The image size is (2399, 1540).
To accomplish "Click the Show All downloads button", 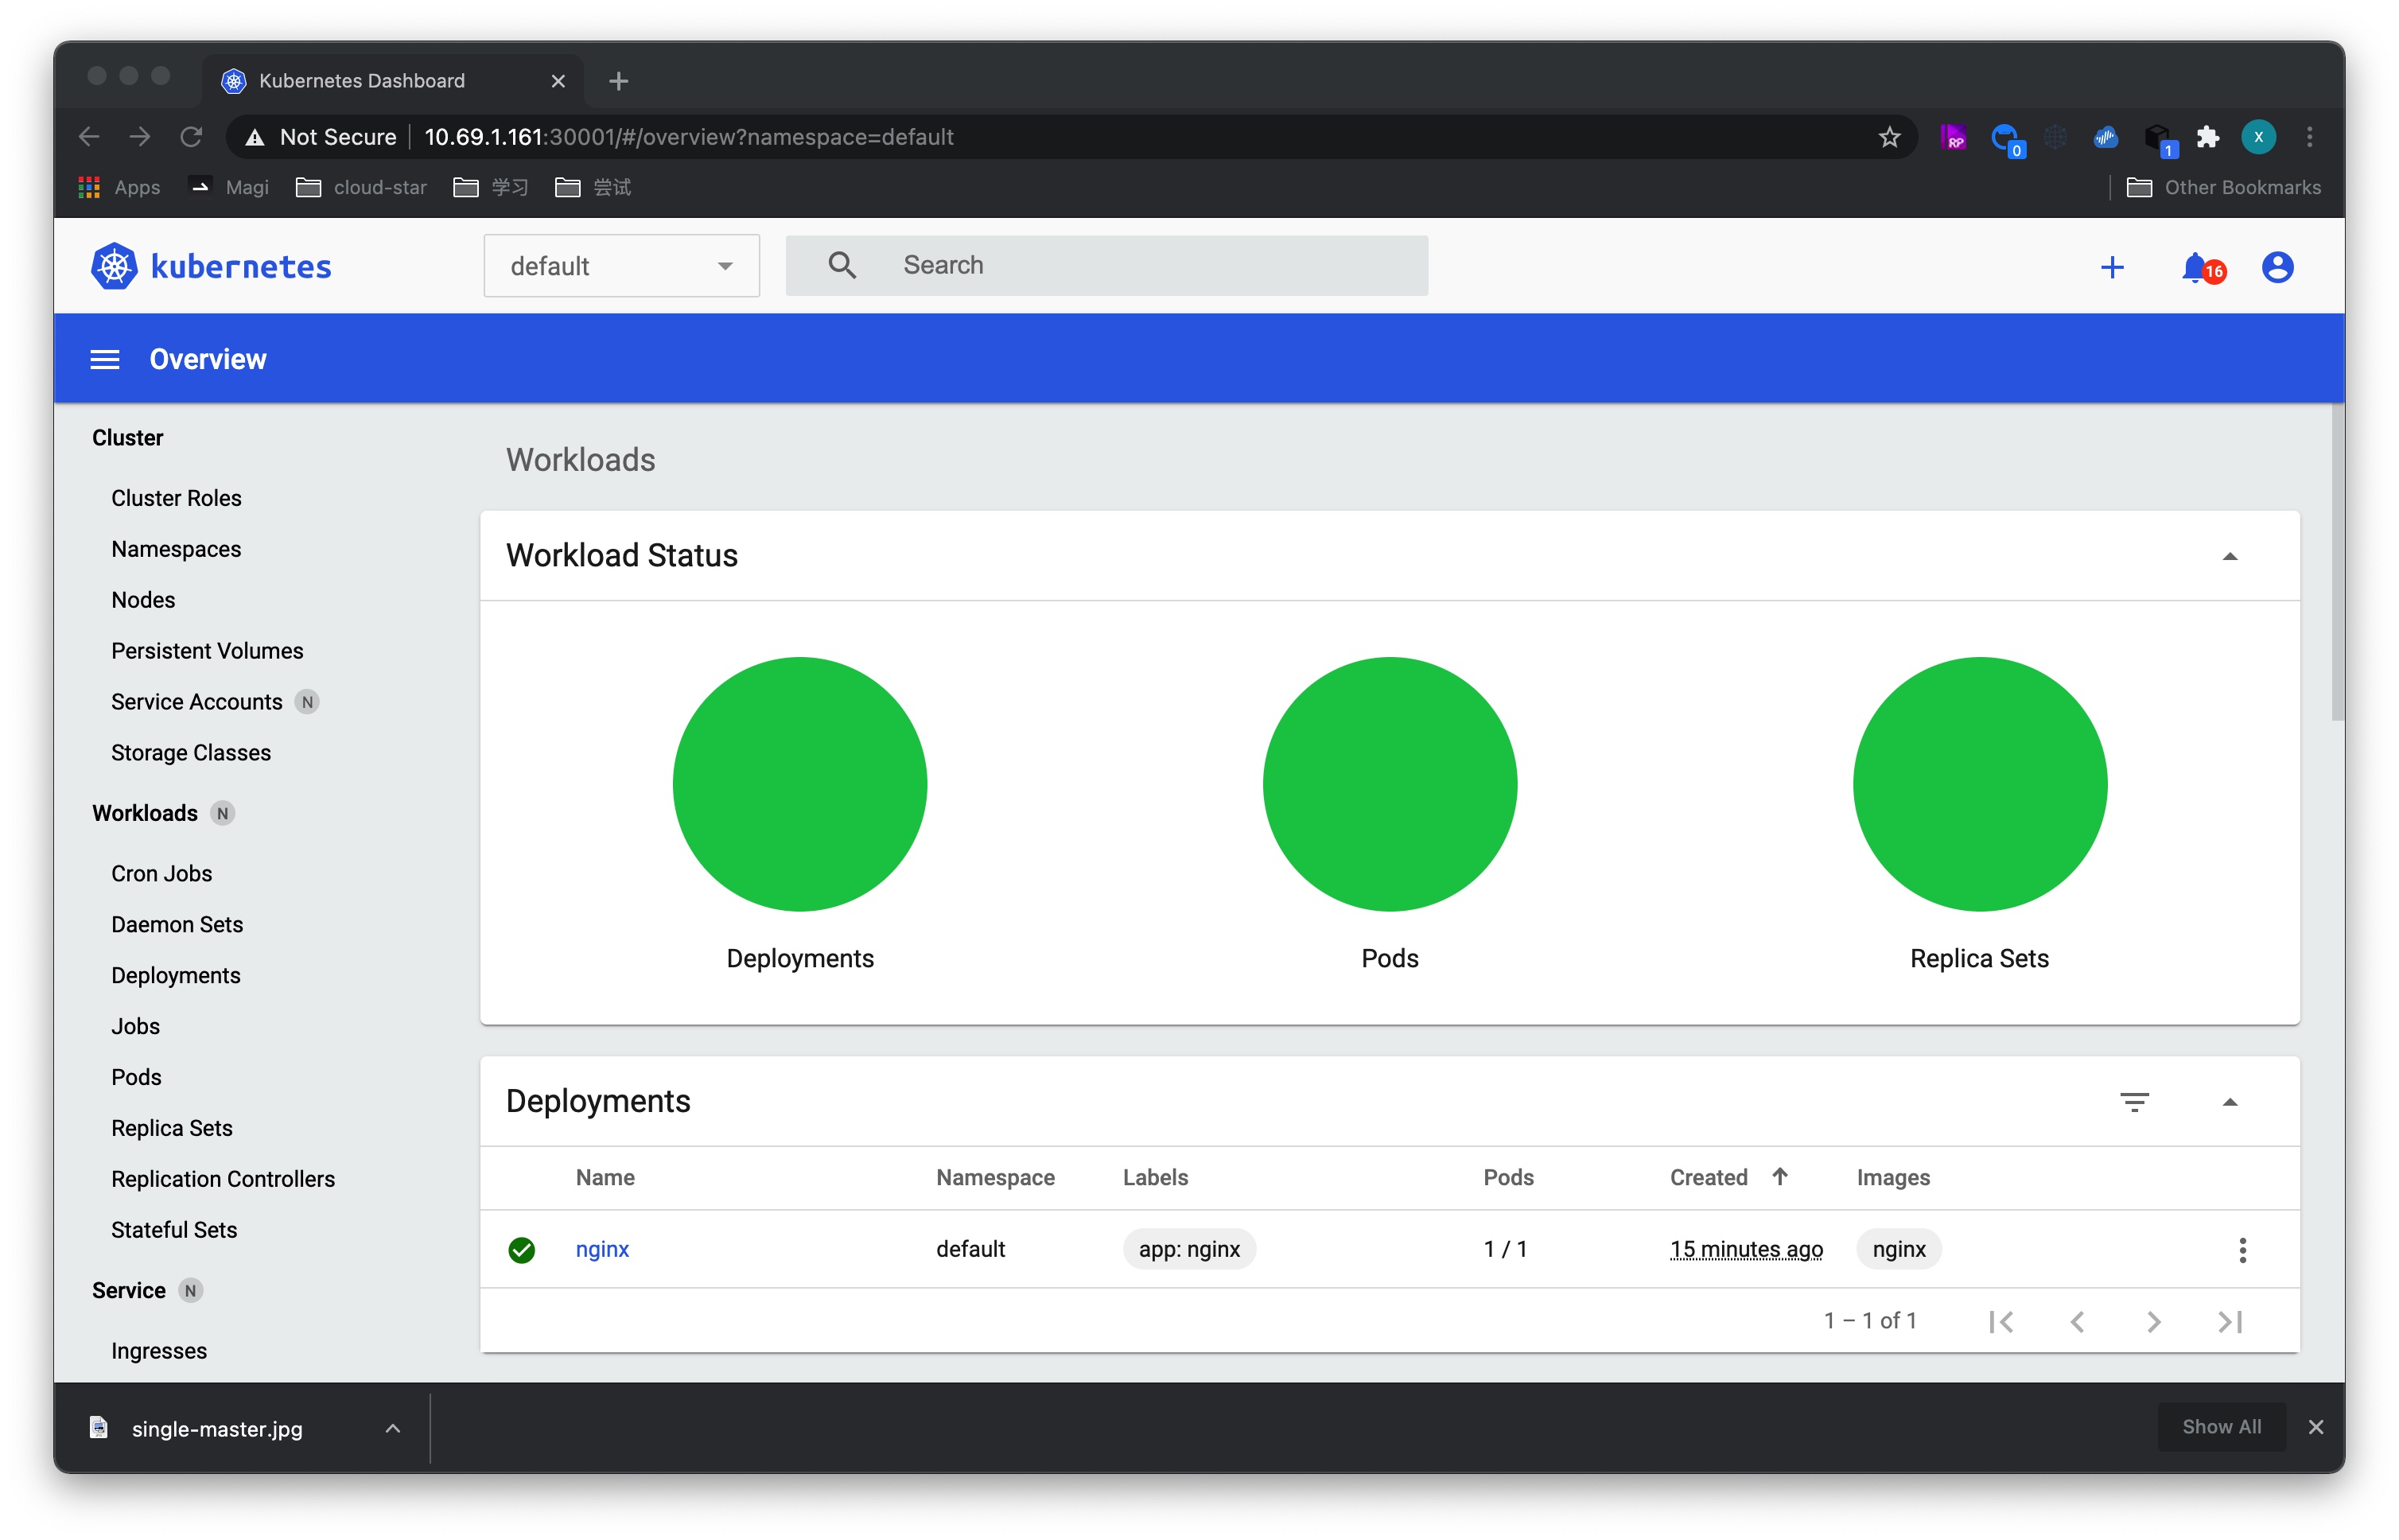I will (2220, 1427).
